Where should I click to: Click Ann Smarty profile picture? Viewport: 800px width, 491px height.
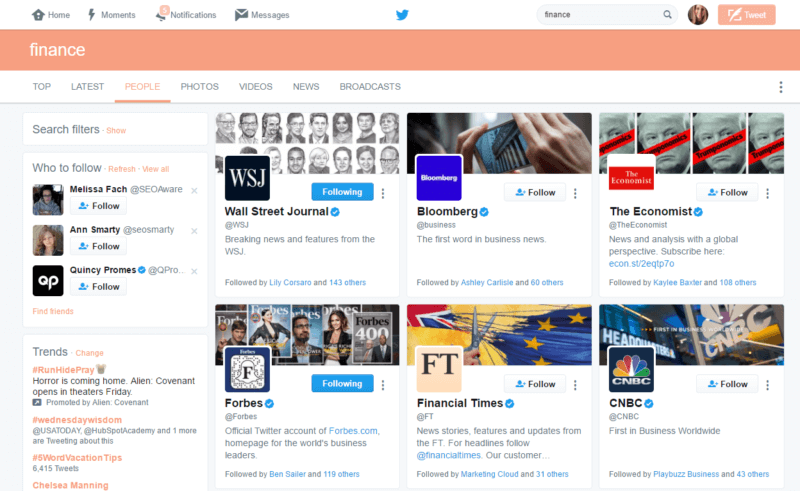click(48, 240)
